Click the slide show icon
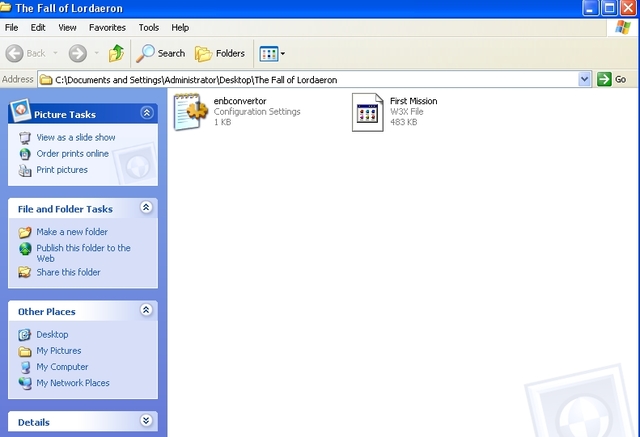Viewport: 640px width, 437px height. (x=25, y=138)
